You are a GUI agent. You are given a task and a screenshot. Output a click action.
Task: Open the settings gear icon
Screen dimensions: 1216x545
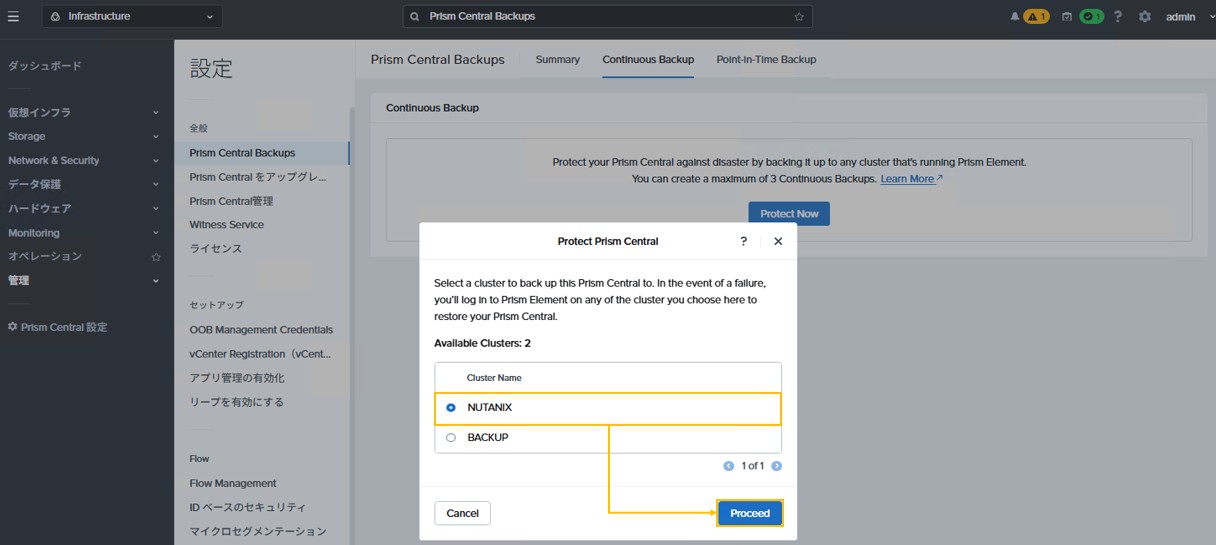pos(1145,16)
